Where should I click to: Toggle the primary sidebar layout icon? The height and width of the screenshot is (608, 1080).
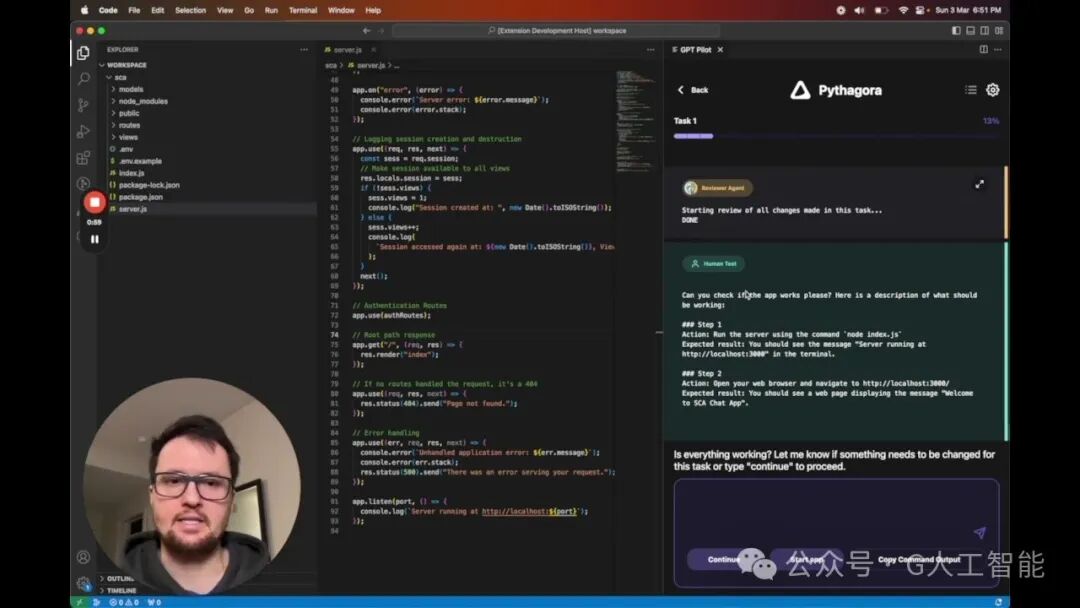pyautogui.click(x=956, y=30)
